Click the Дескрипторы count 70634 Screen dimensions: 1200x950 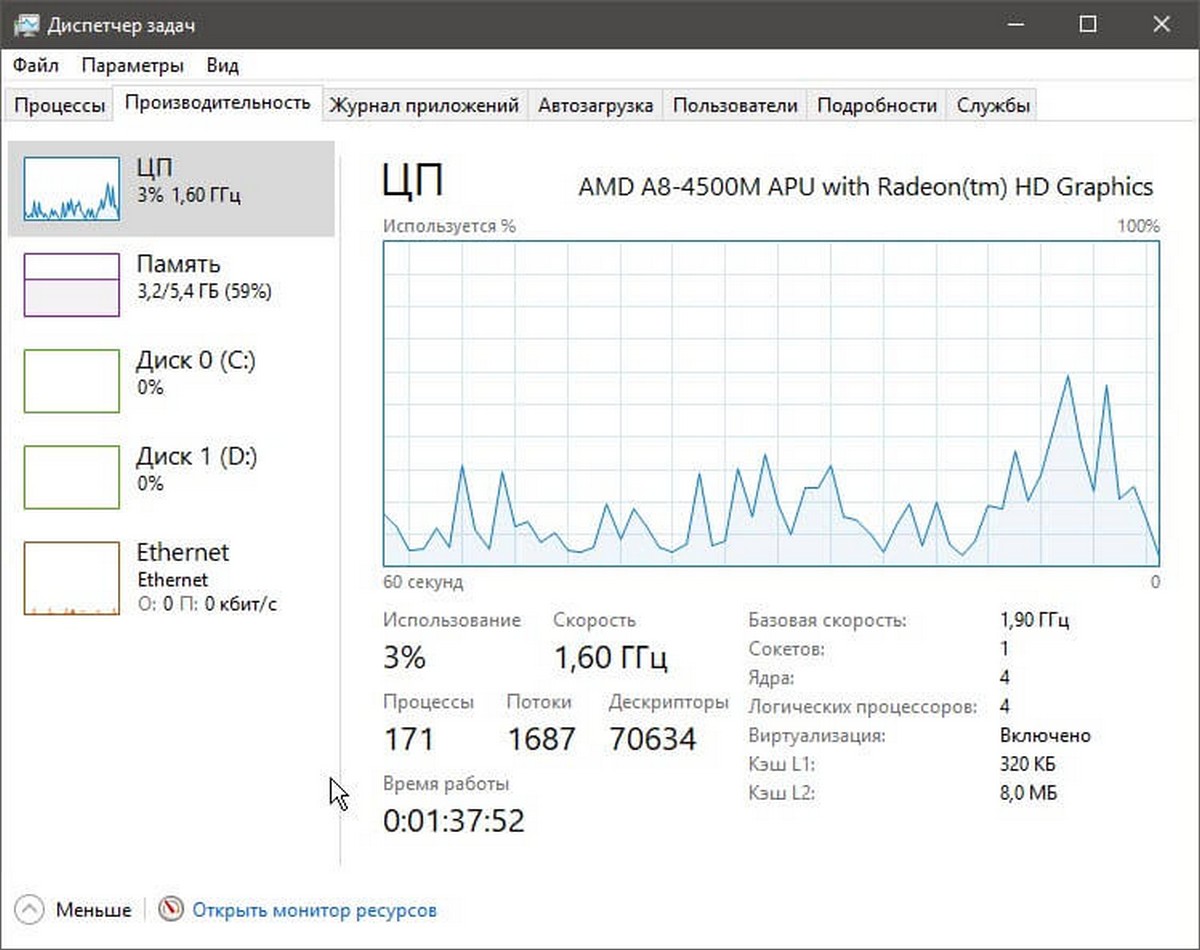(652, 740)
